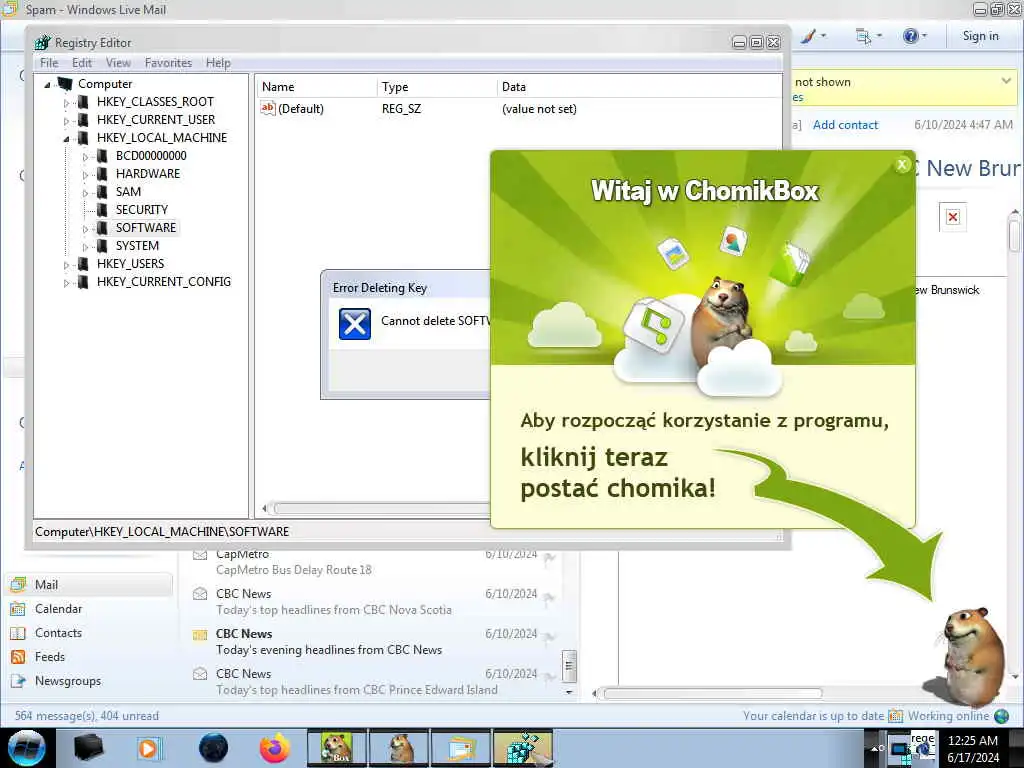Viewport: 1024px width, 768px height.
Task: Select the HKEY_CLASSES_ROOT folder icon
Action: pos(83,102)
